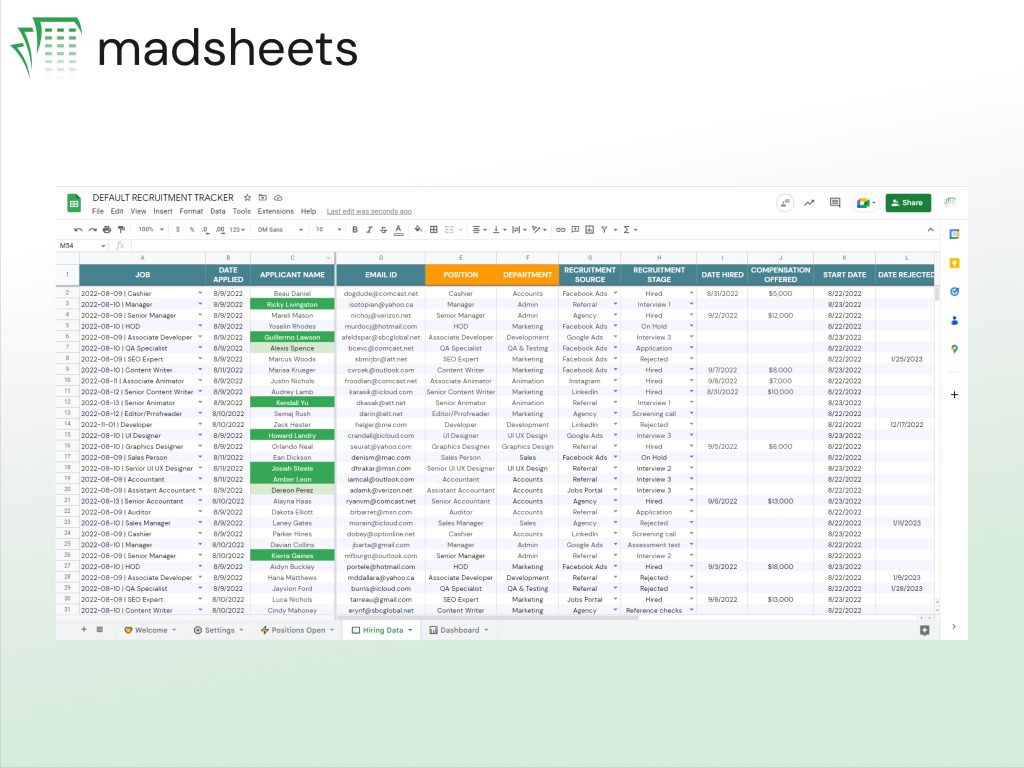Screen dimensions: 1024x768
Task: Switch to the Dashboard sheet tab
Action: (458, 630)
